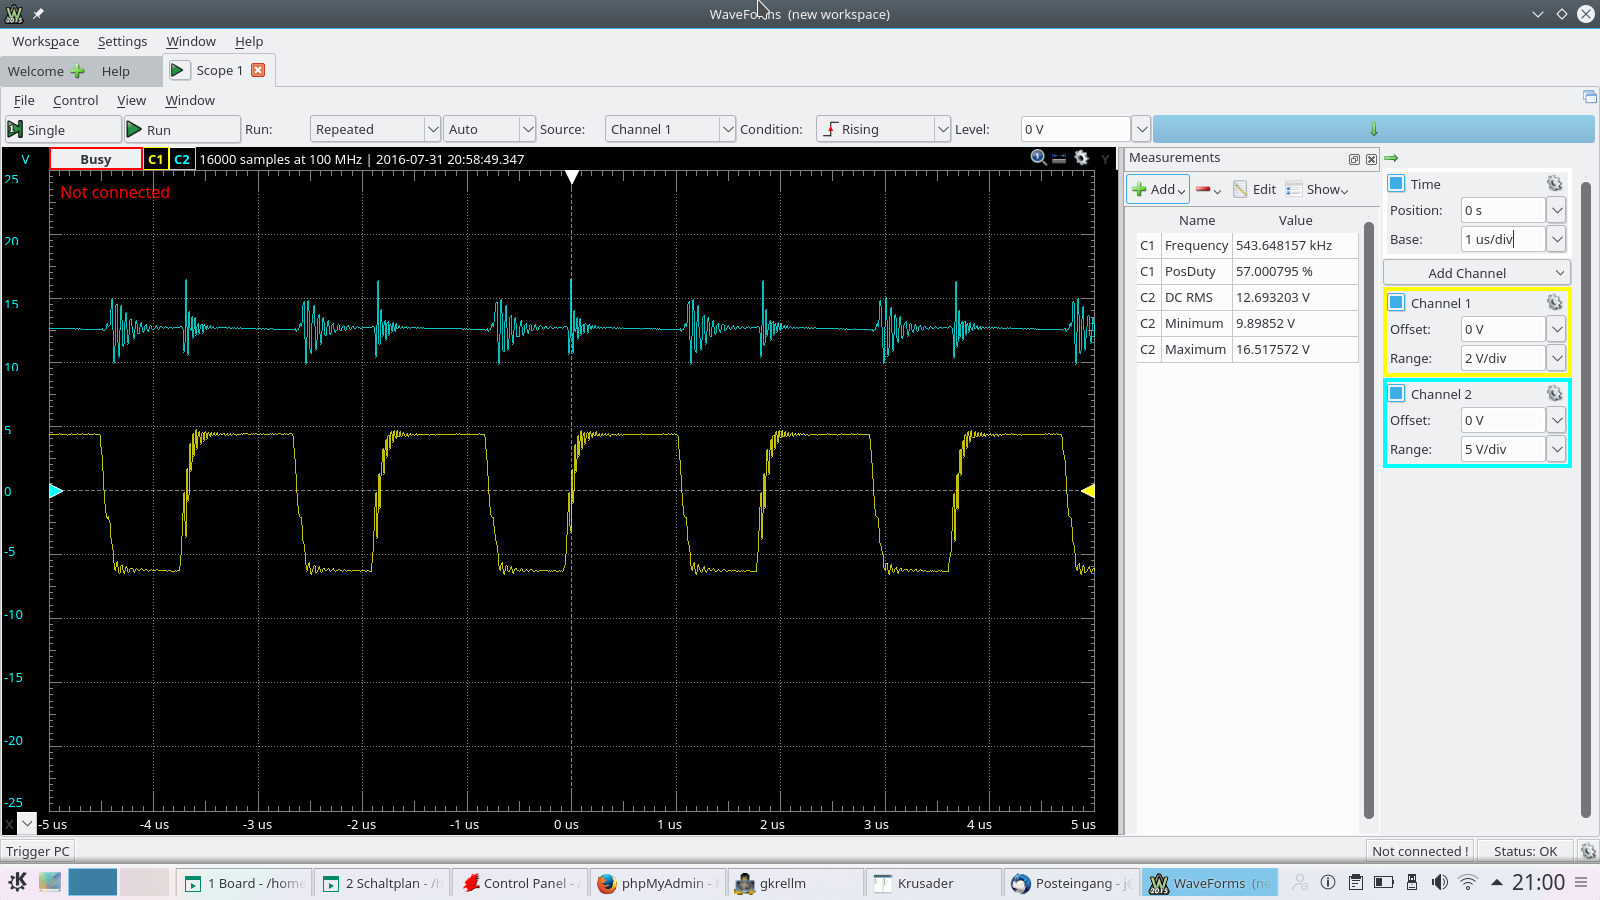Screen dimensions: 1600x900
Task: Click the Status: OK button
Action: (1525, 851)
